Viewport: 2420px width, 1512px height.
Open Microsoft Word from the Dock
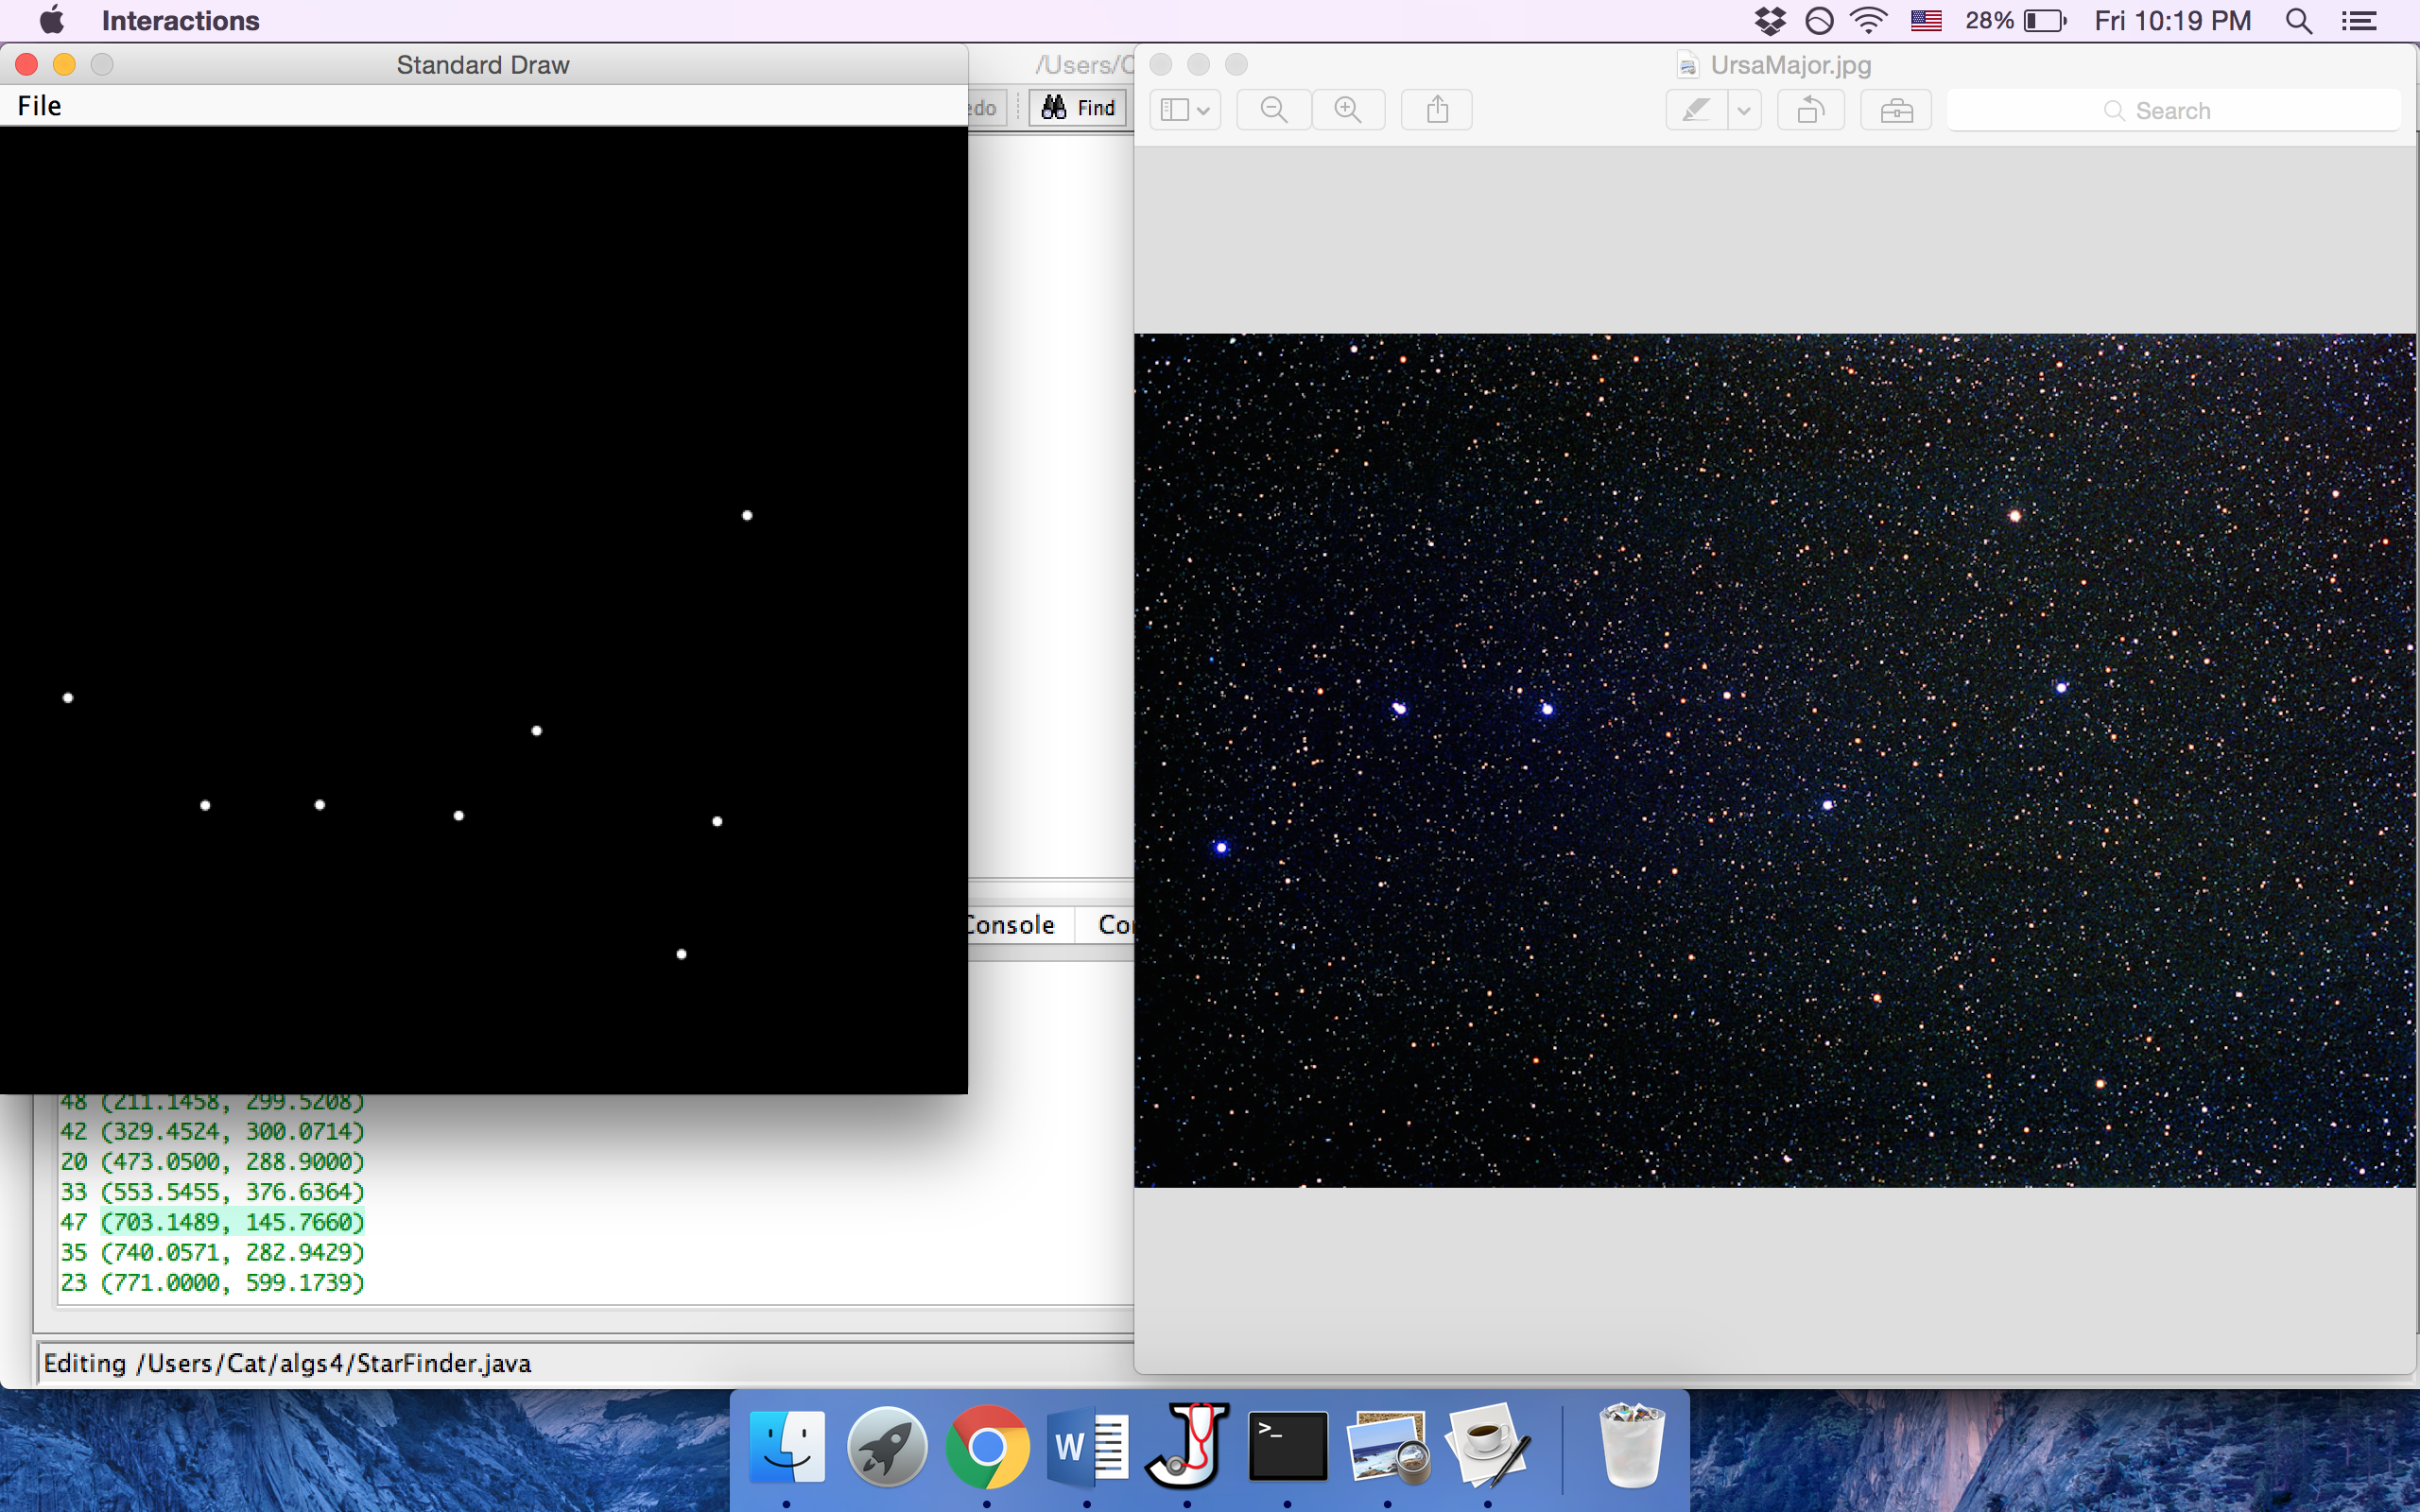1087,1447
